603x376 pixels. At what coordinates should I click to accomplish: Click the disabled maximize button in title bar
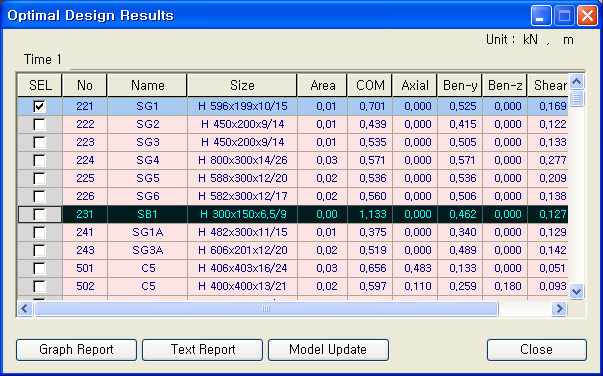click(x=564, y=16)
